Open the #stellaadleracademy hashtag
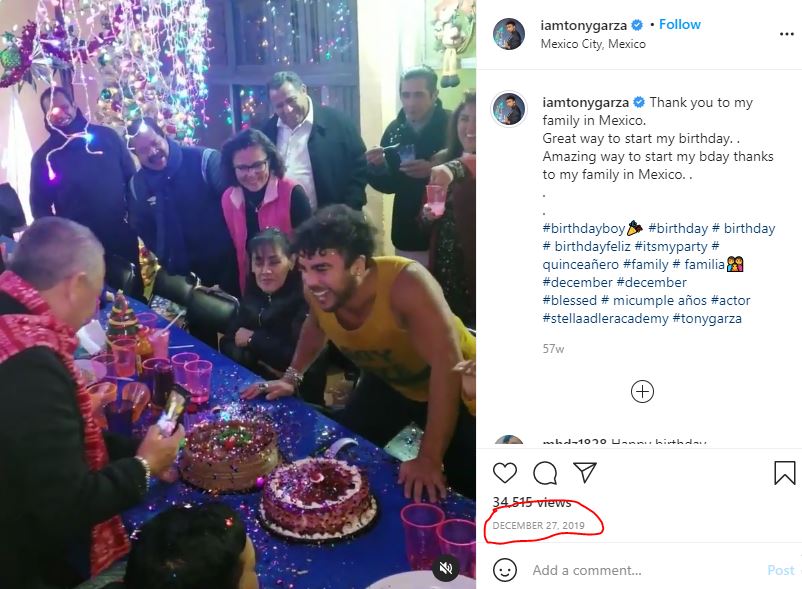The image size is (802, 589). (605, 319)
